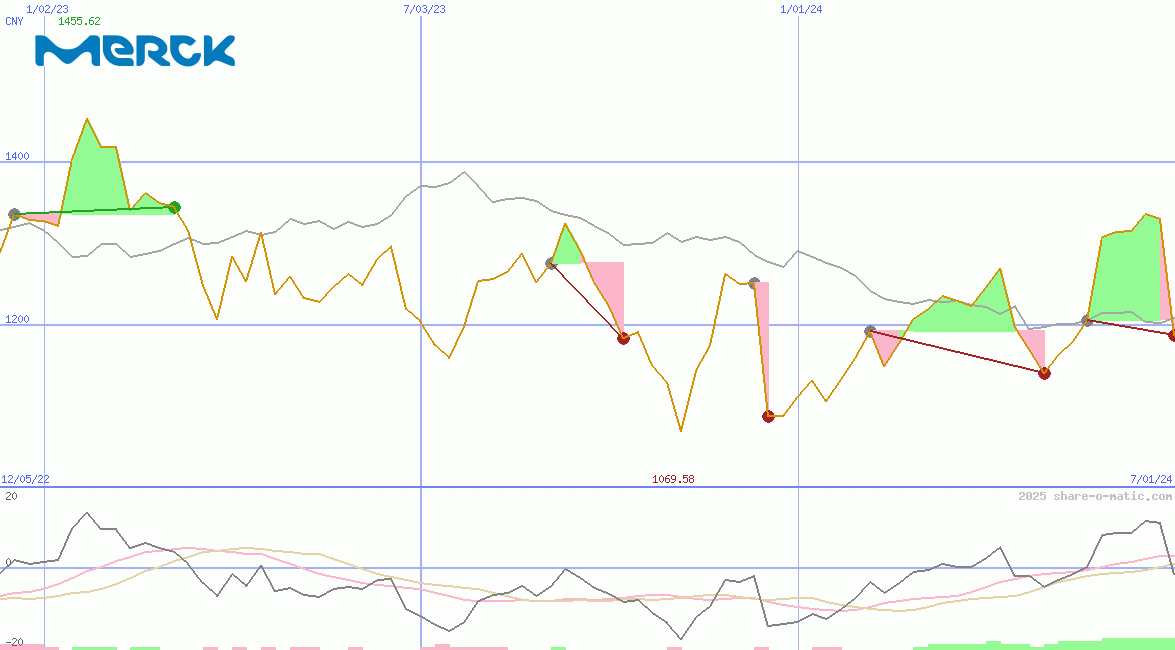Click the CNY currency label
The image size is (1175, 650).
[14, 21]
